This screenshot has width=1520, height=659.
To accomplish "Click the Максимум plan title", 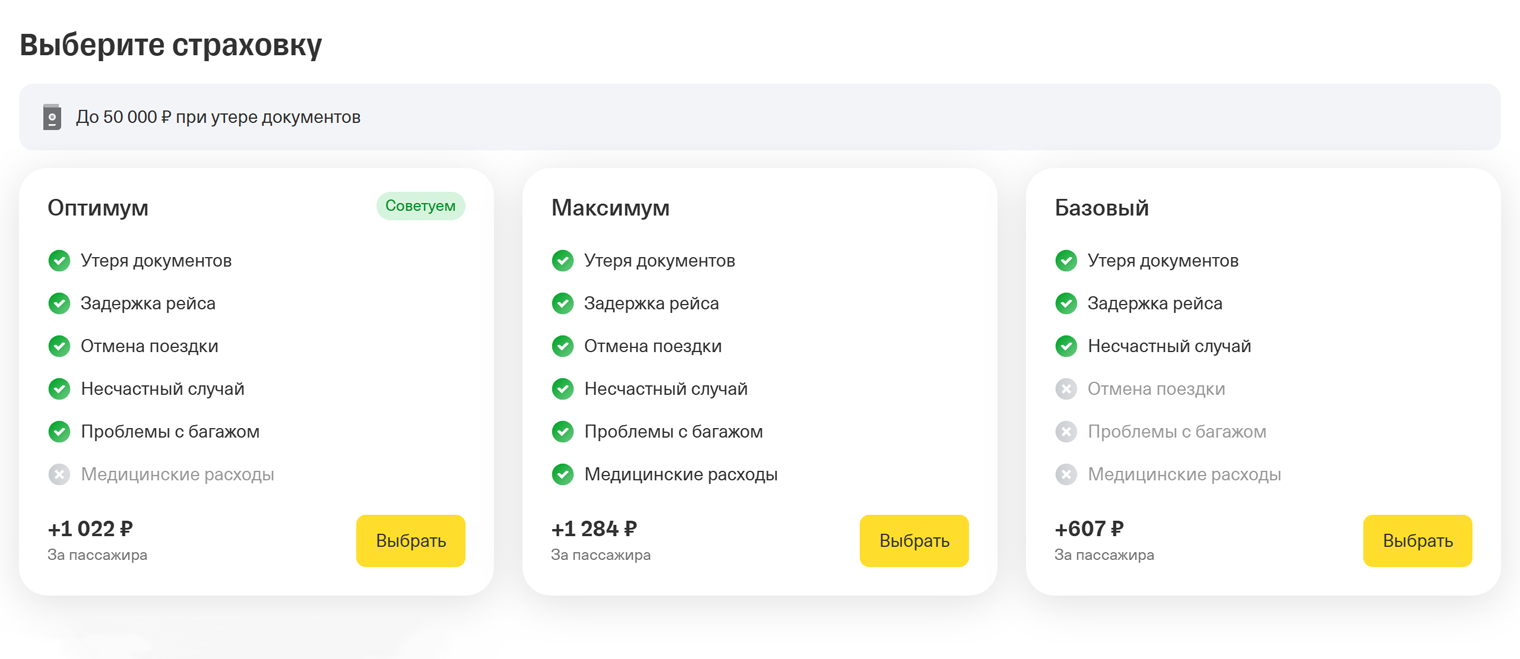I will click(x=610, y=208).
